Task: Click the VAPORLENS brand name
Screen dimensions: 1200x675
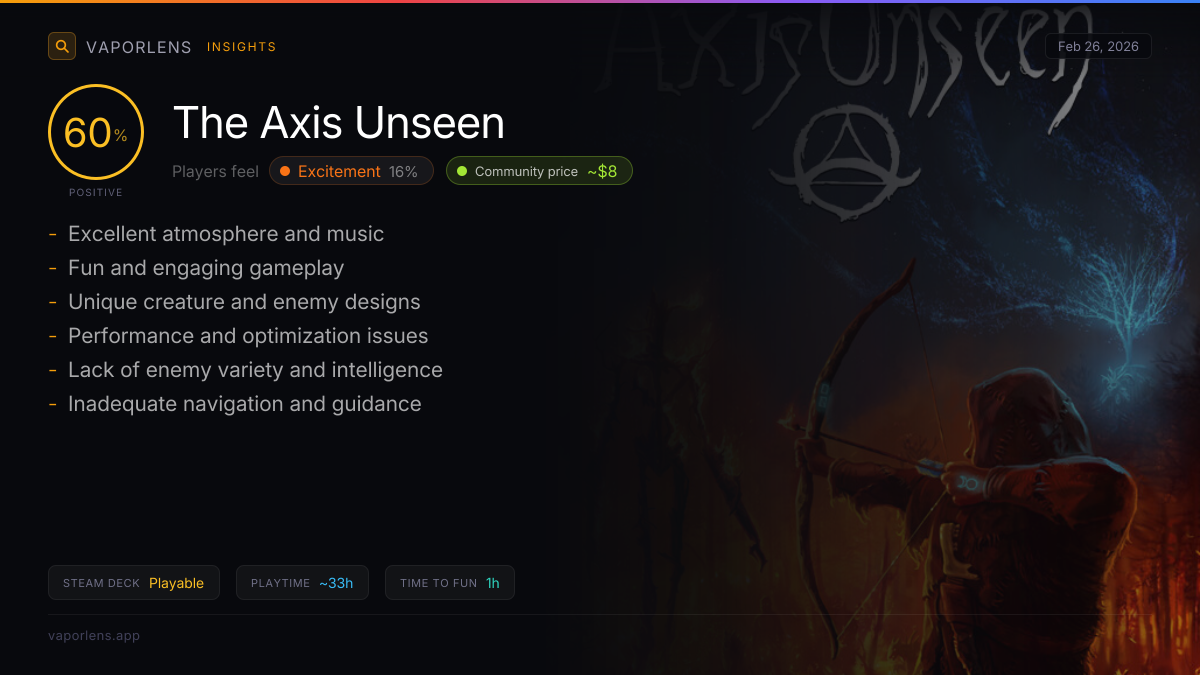Action: pos(139,47)
